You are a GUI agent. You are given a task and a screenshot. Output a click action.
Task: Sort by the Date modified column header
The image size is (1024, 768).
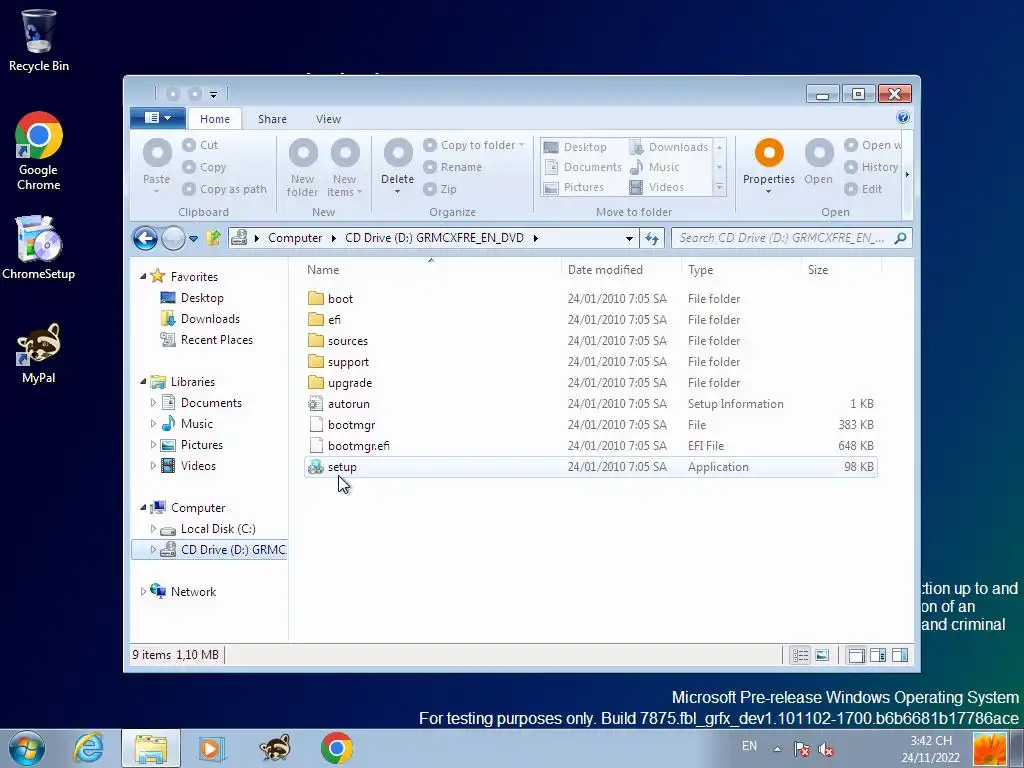click(x=605, y=270)
